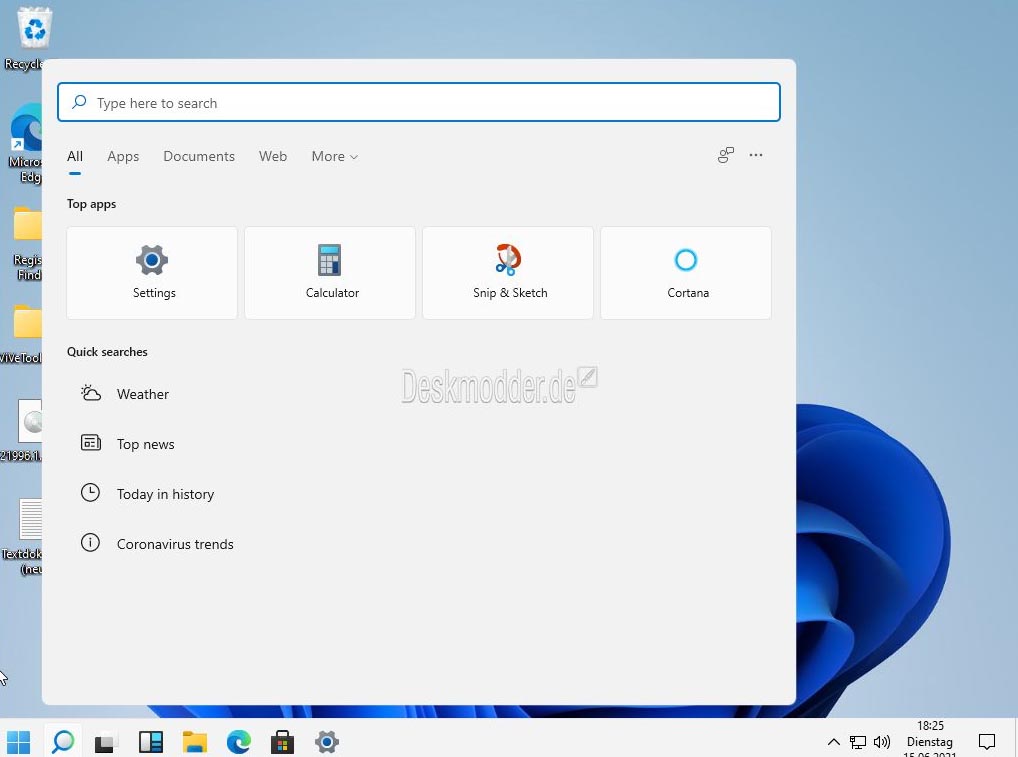The width and height of the screenshot is (1018, 757).
Task: Switch to the Web tab
Action: 273,156
